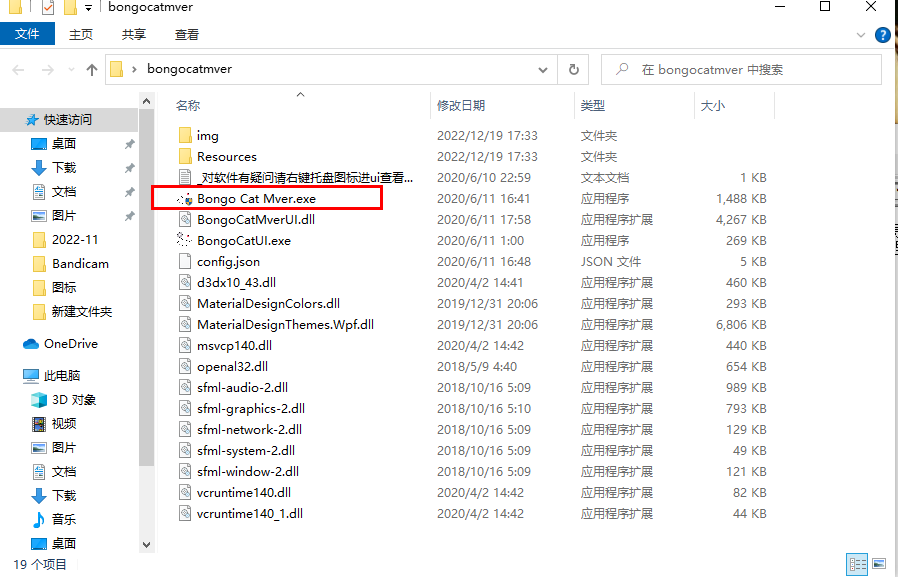The image size is (898, 577).
Task: Go up one folder level with up arrow
Action: pos(92,70)
